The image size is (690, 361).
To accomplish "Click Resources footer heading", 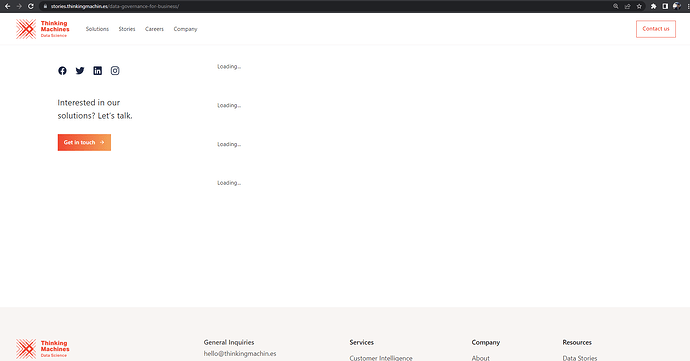I will (x=577, y=342).
